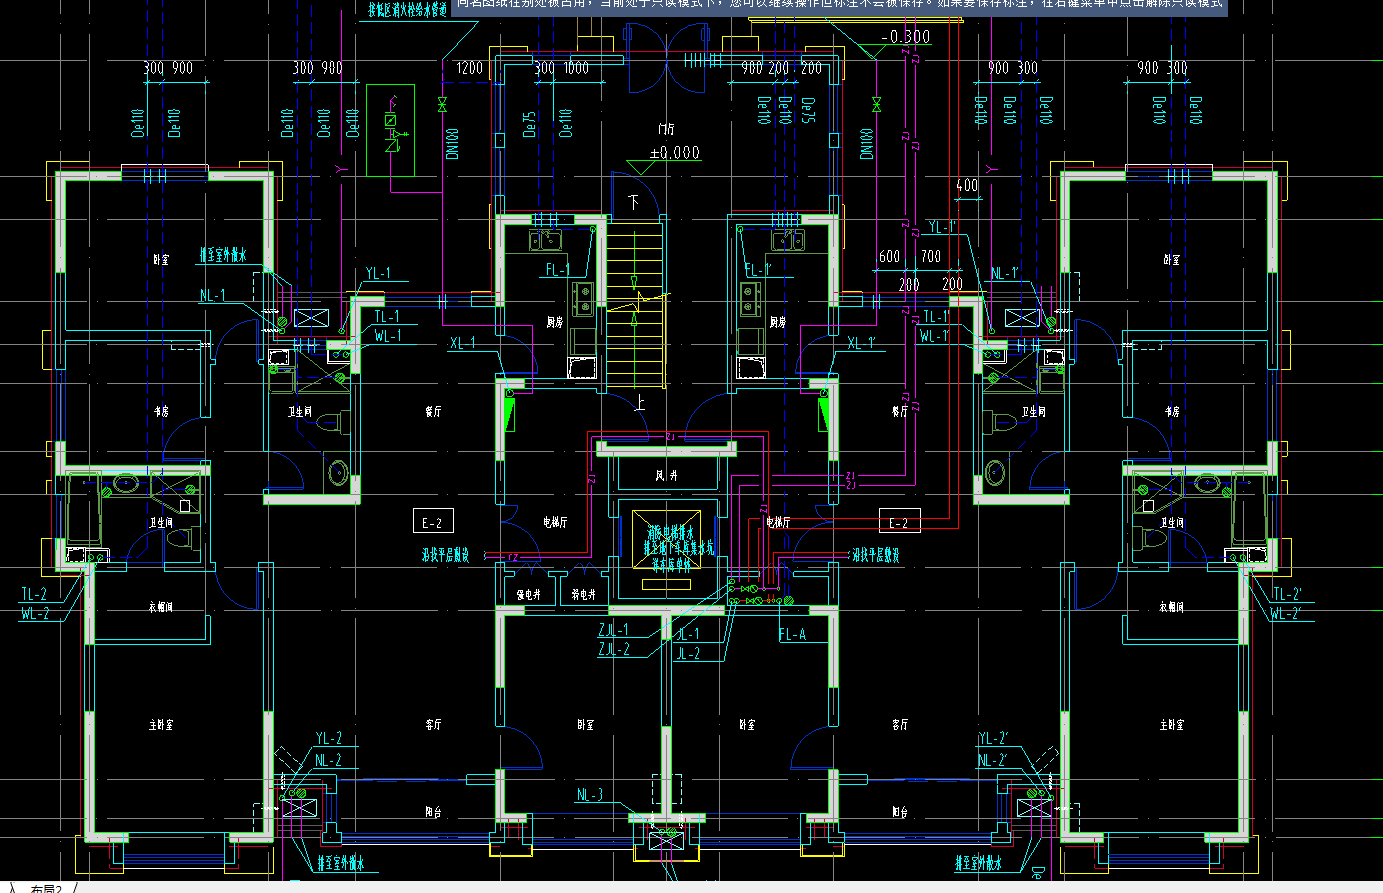Select the 风井 shaft label

tap(666, 475)
